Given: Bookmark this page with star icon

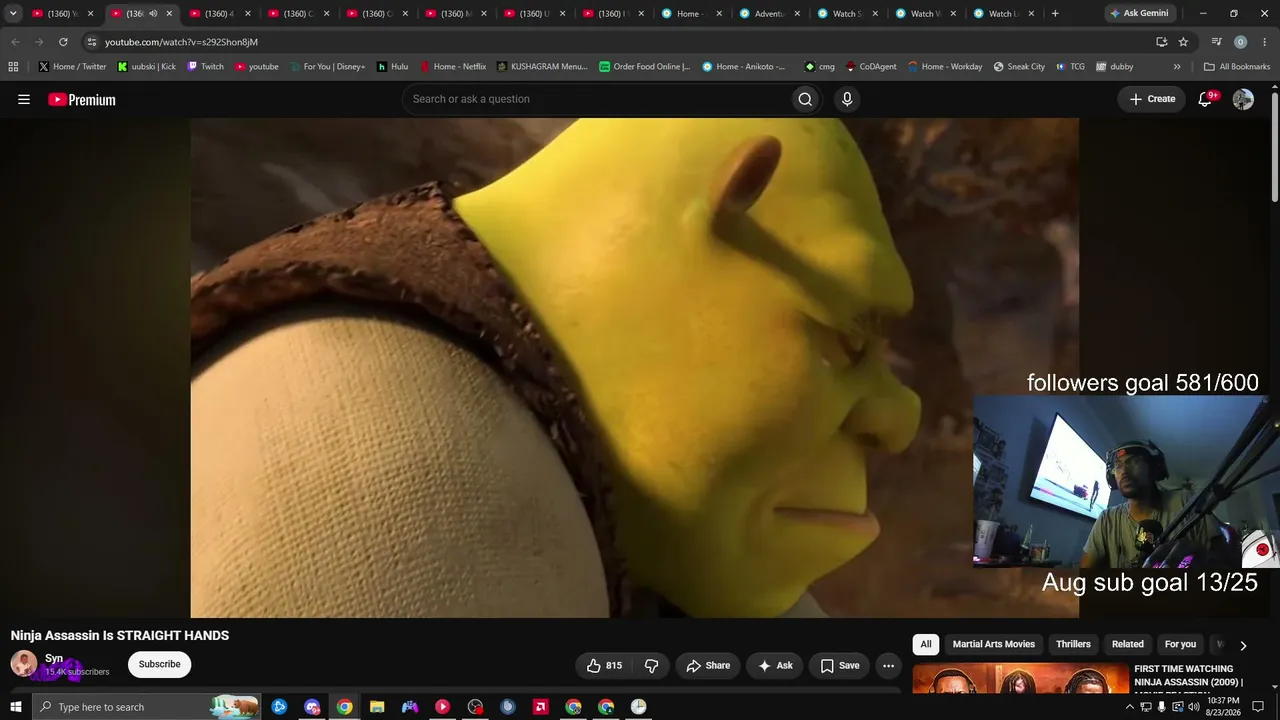Looking at the screenshot, I should tap(1183, 42).
